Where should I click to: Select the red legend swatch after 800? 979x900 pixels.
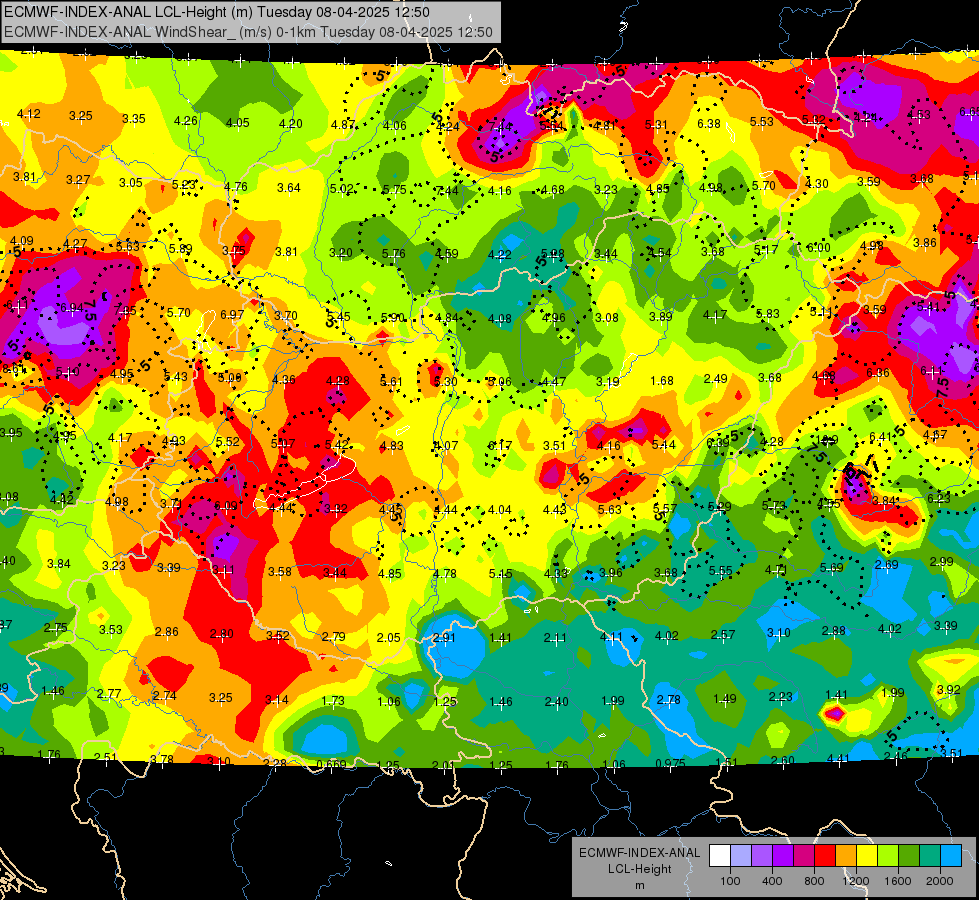(x=825, y=856)
